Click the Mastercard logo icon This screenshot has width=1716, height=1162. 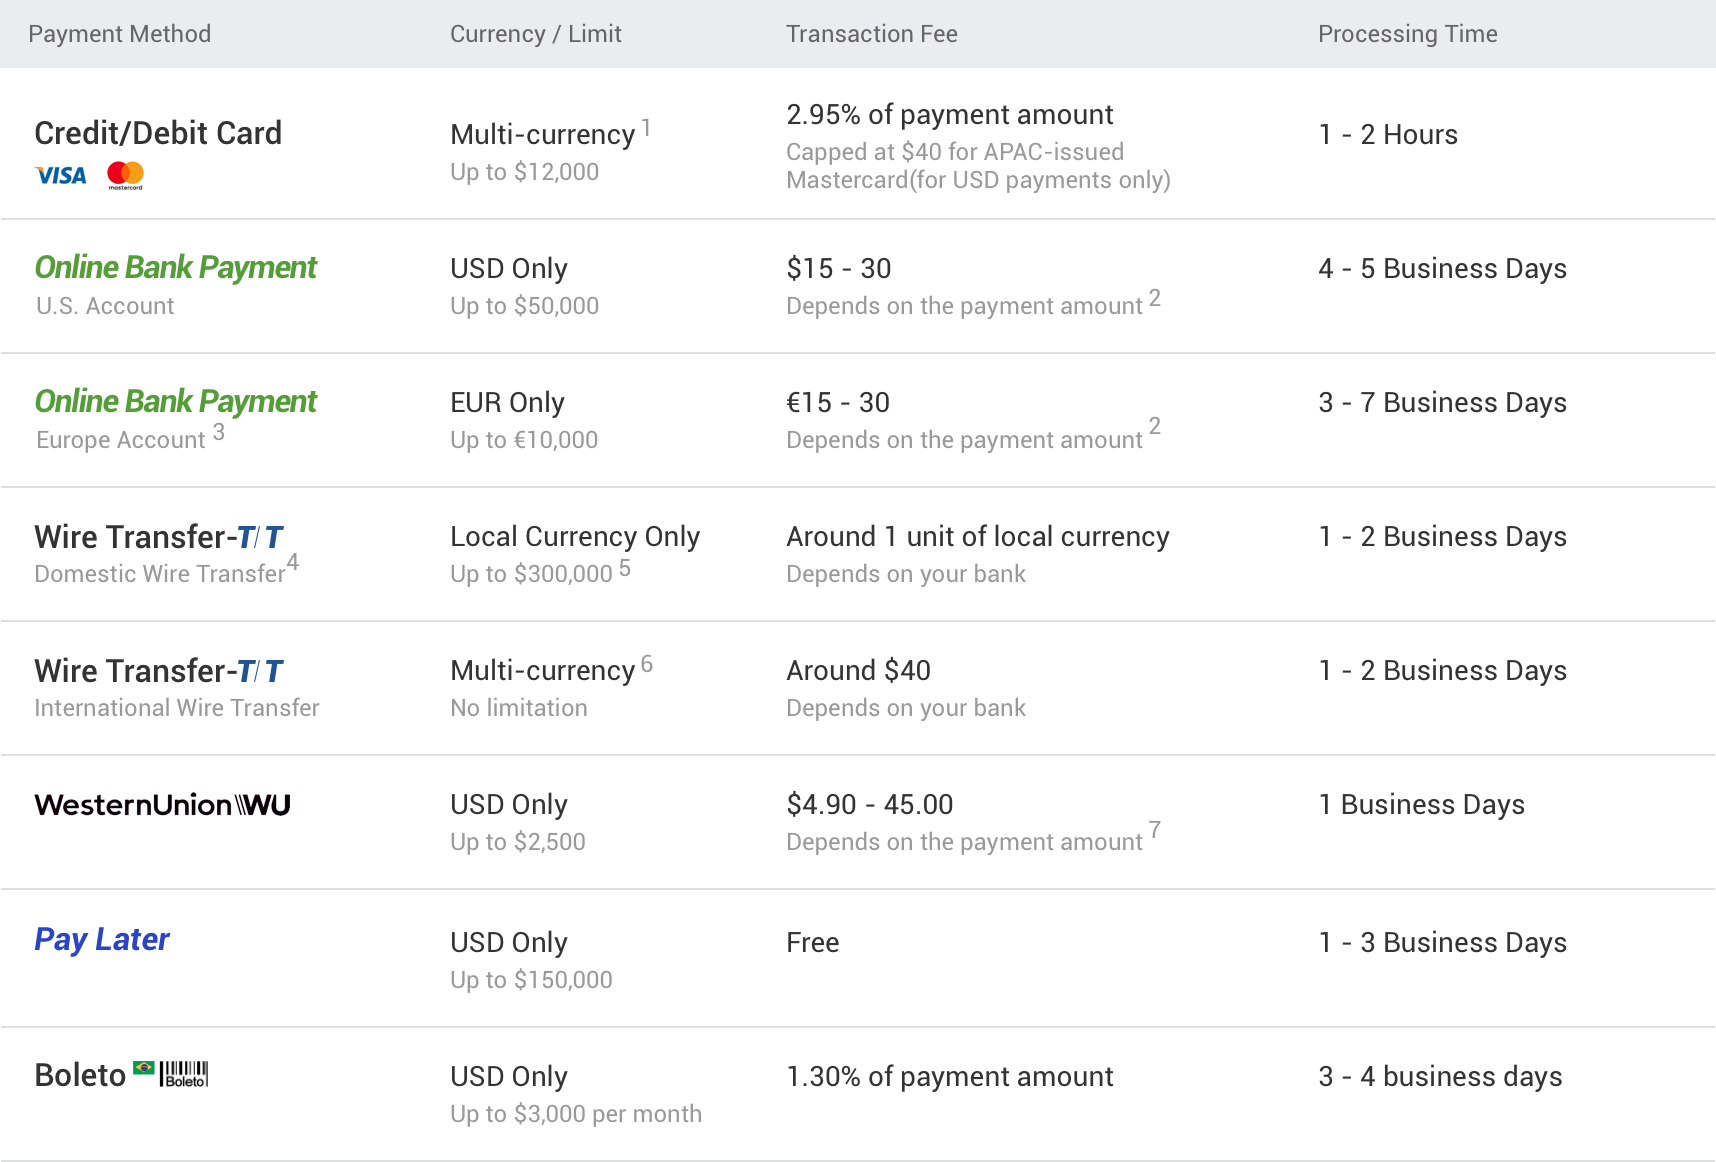pos(125,175)
